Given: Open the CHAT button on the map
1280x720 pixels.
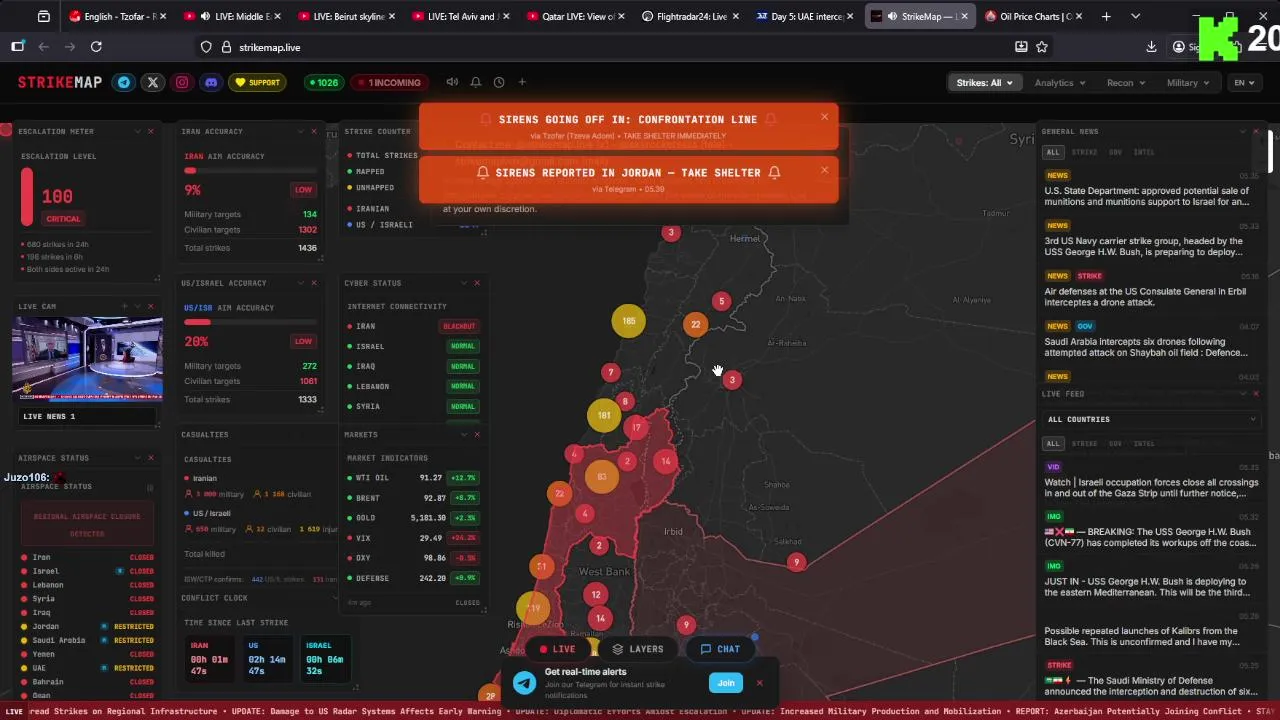Looking at the screenshot, I should pyautogui.click(x=720, y=649).
